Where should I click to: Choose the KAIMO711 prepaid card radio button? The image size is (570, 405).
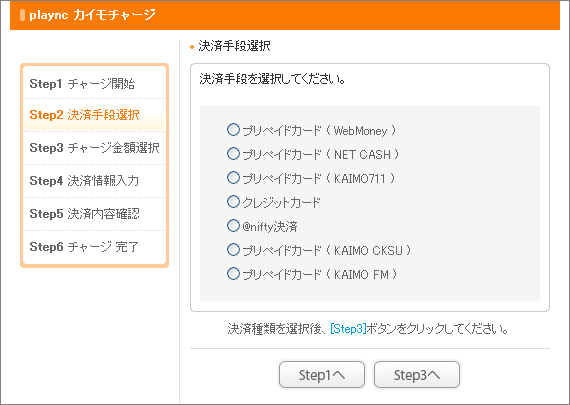click(233, 177)
